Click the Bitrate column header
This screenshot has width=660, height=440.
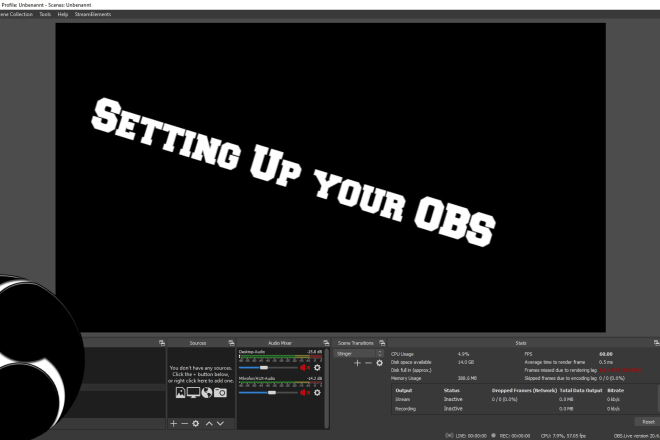point(615,390)
